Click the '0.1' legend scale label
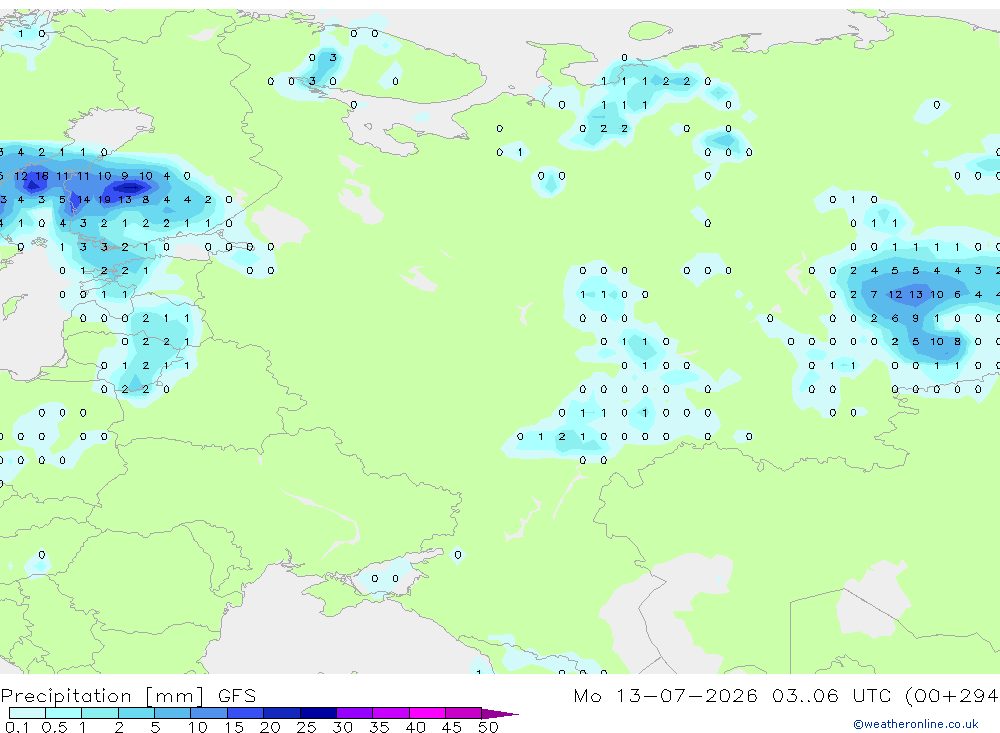 tap(17, 727)
